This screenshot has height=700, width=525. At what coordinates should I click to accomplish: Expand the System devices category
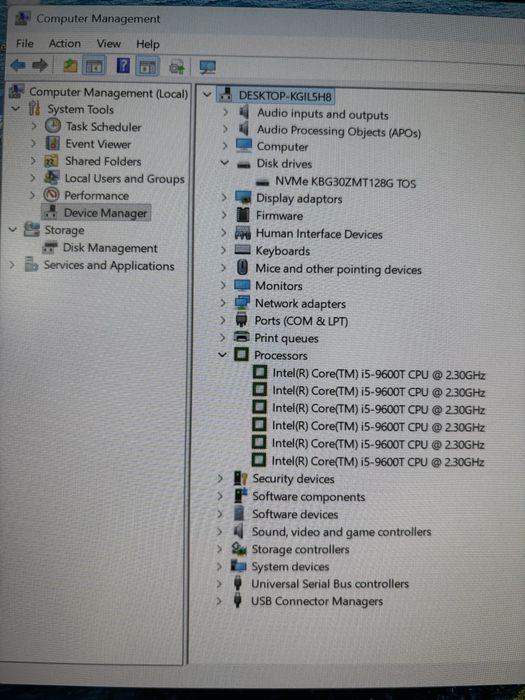(x=219, y=566)
